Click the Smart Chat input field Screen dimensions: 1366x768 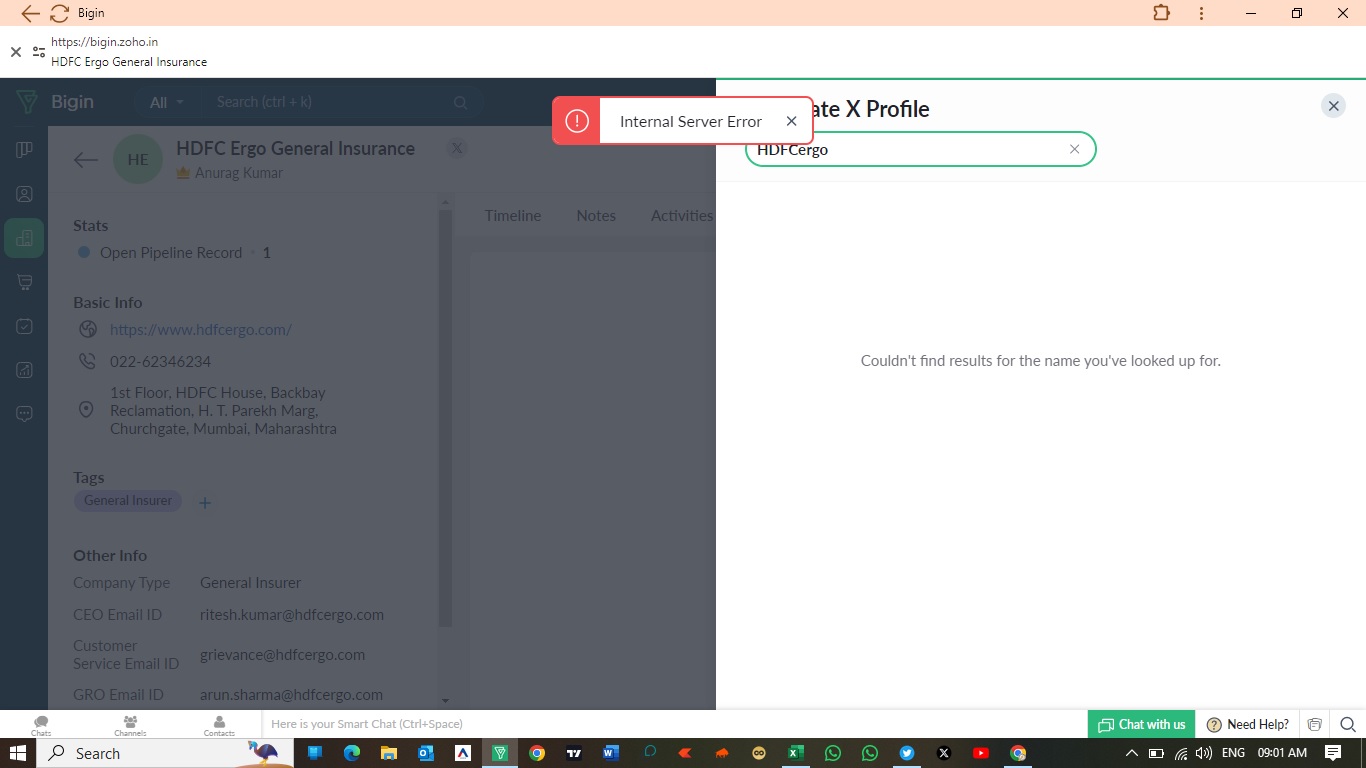tap(673, 724)
